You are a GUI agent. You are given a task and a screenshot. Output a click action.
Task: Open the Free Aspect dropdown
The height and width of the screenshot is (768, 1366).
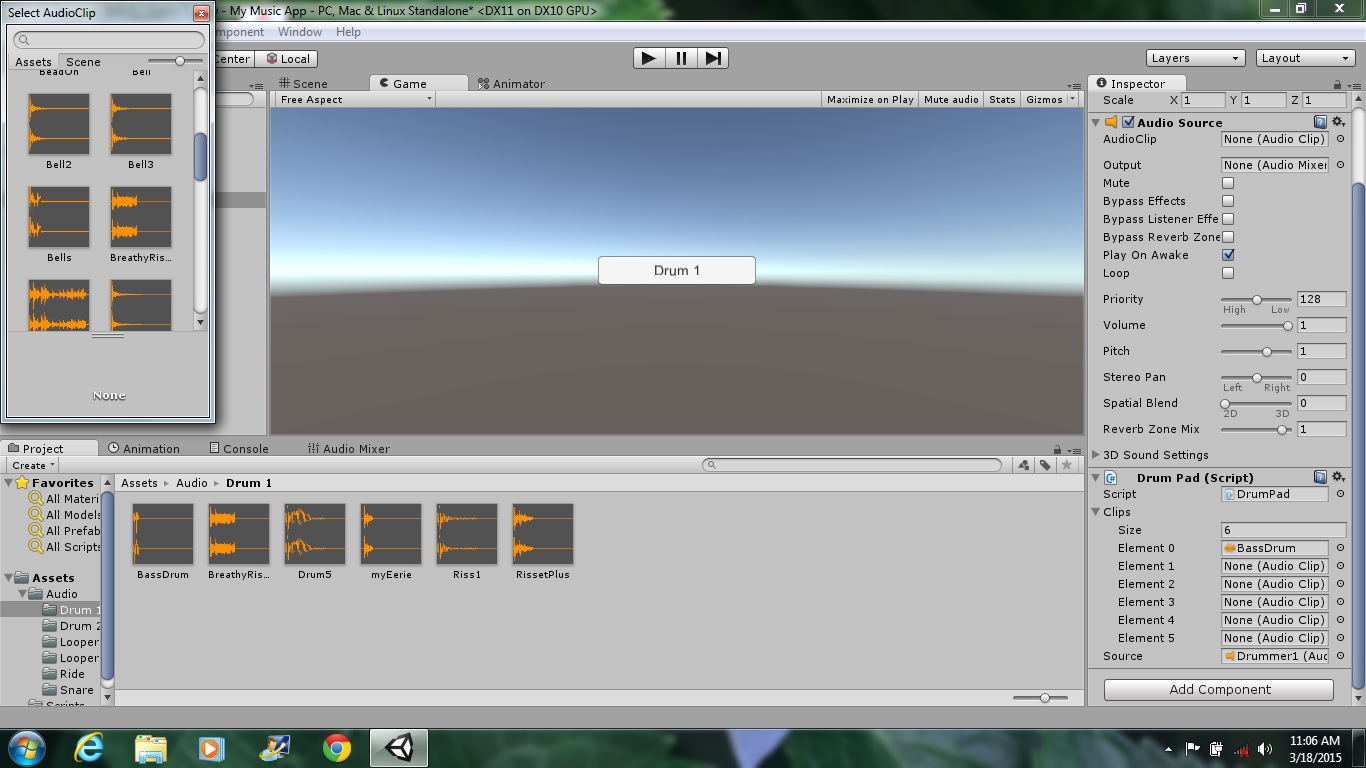point(356,99)
